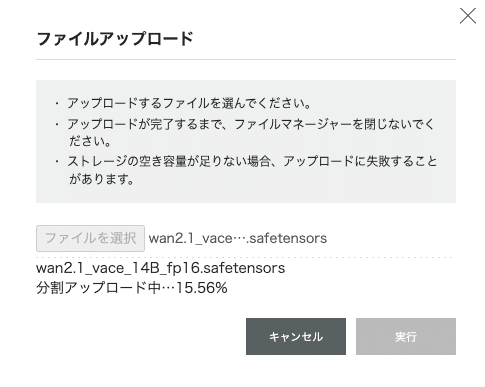Click the dotted separator below the file chooser
Screen dimensions: 485x387
(x=246, y=257)
